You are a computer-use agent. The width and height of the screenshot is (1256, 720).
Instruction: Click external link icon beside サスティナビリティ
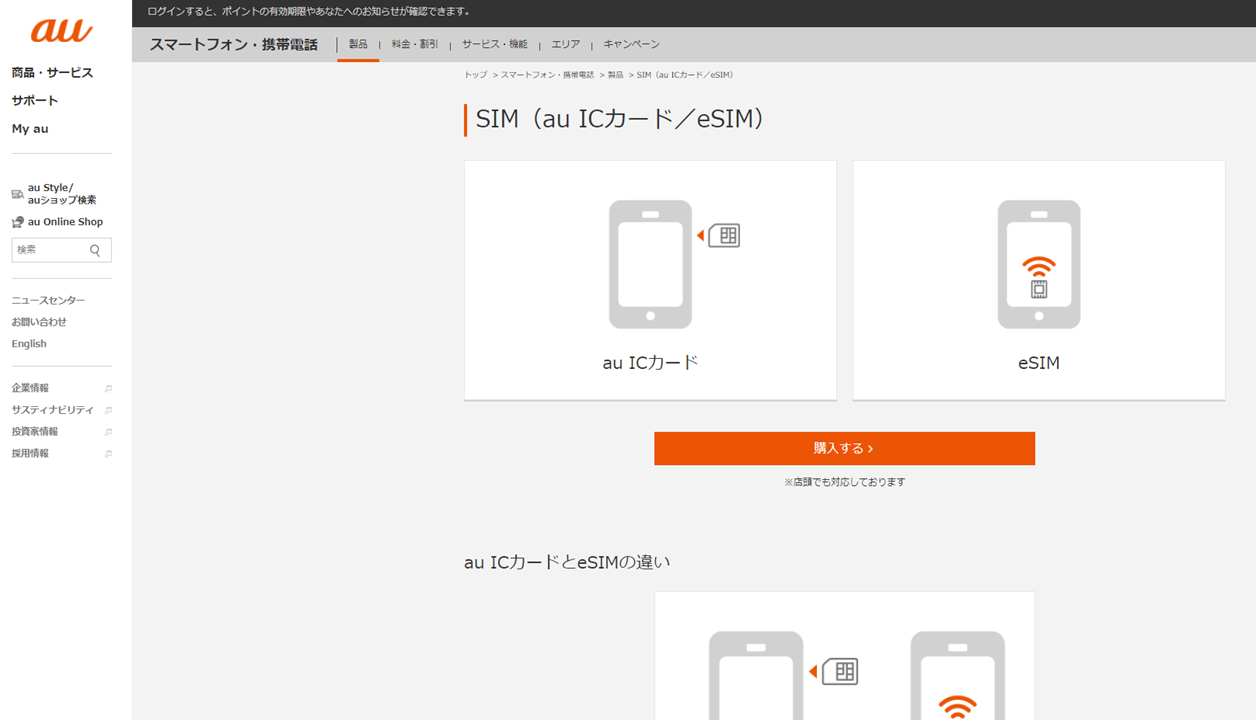point(108,411)
